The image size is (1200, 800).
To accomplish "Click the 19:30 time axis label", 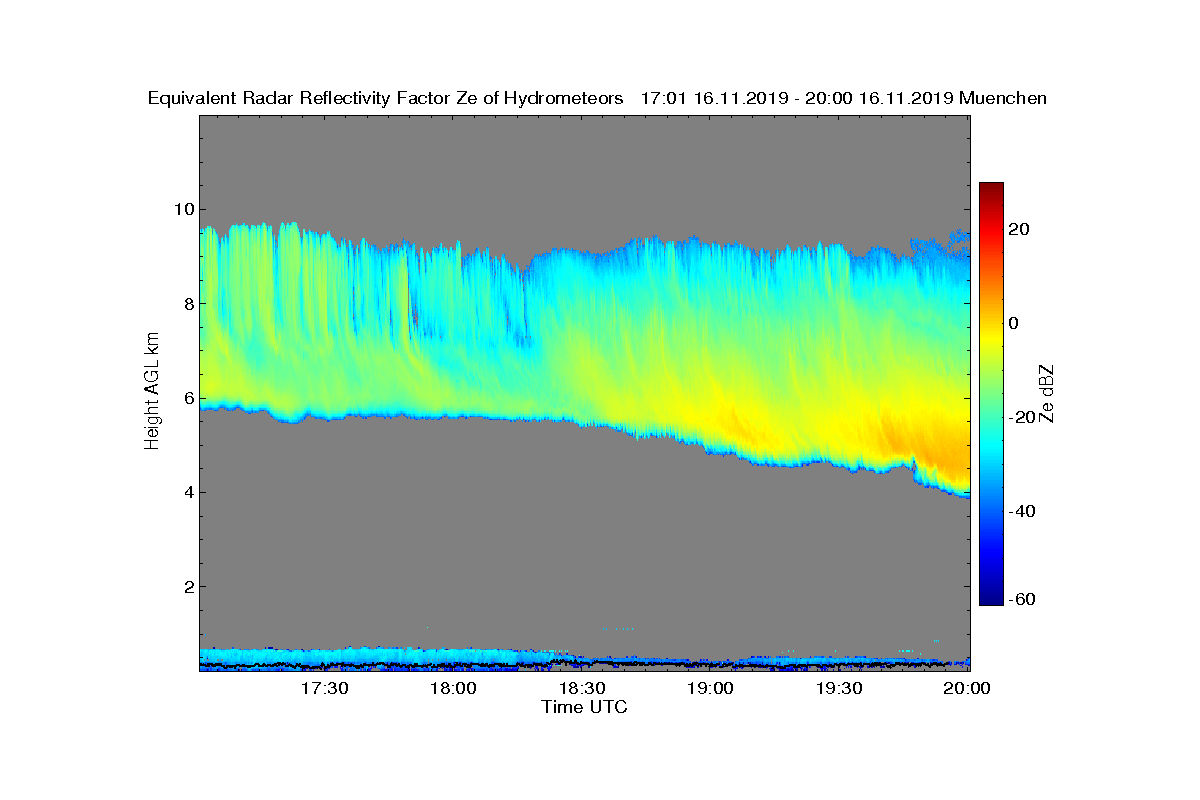I will pyautogui.click(x=841, y=689).
